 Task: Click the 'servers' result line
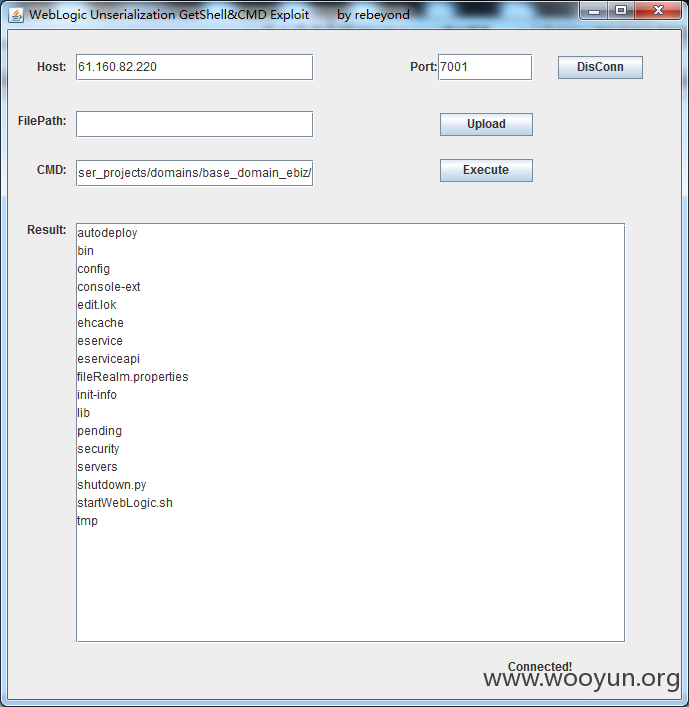[x=97, y=467]
